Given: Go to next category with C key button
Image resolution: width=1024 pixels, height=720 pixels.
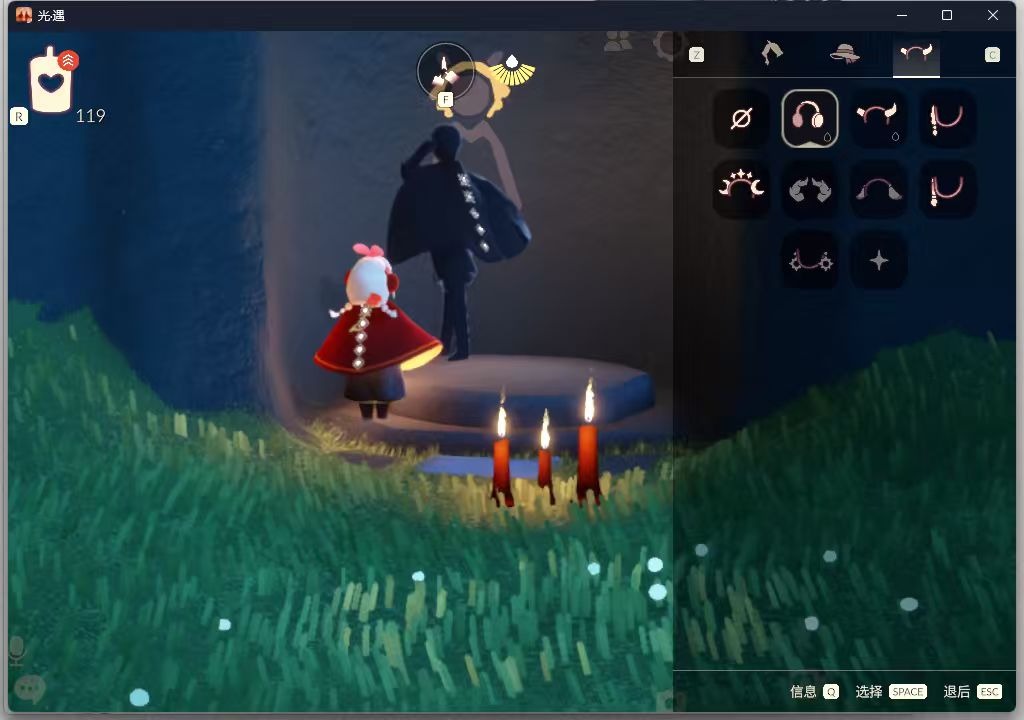Looking at the screenshot, I should pyautogui.click(x=992, y=55).
